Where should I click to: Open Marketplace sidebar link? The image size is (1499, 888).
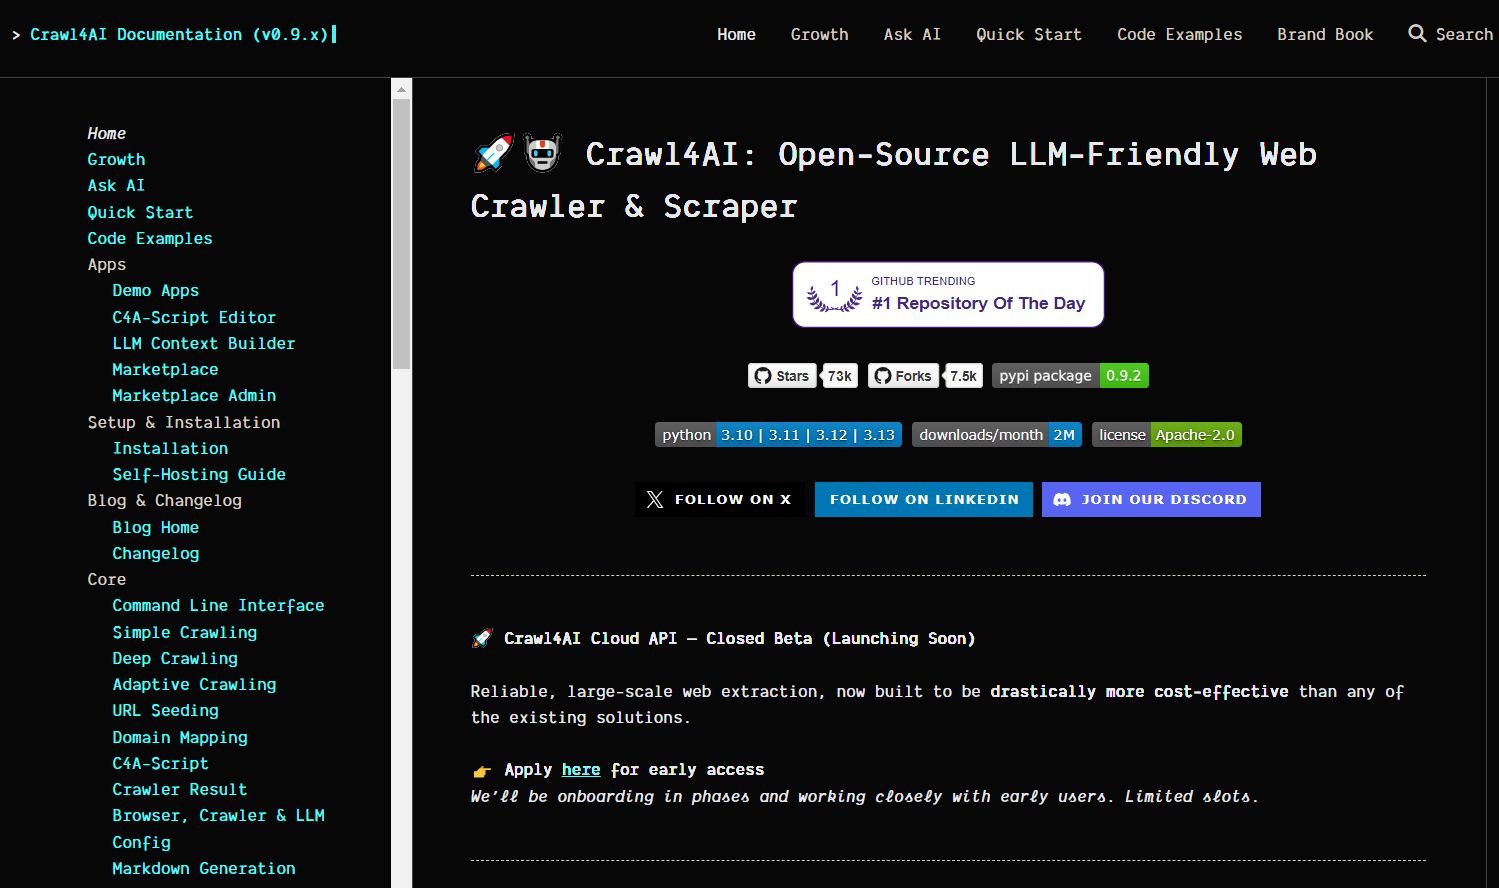(x=165, y=370)
